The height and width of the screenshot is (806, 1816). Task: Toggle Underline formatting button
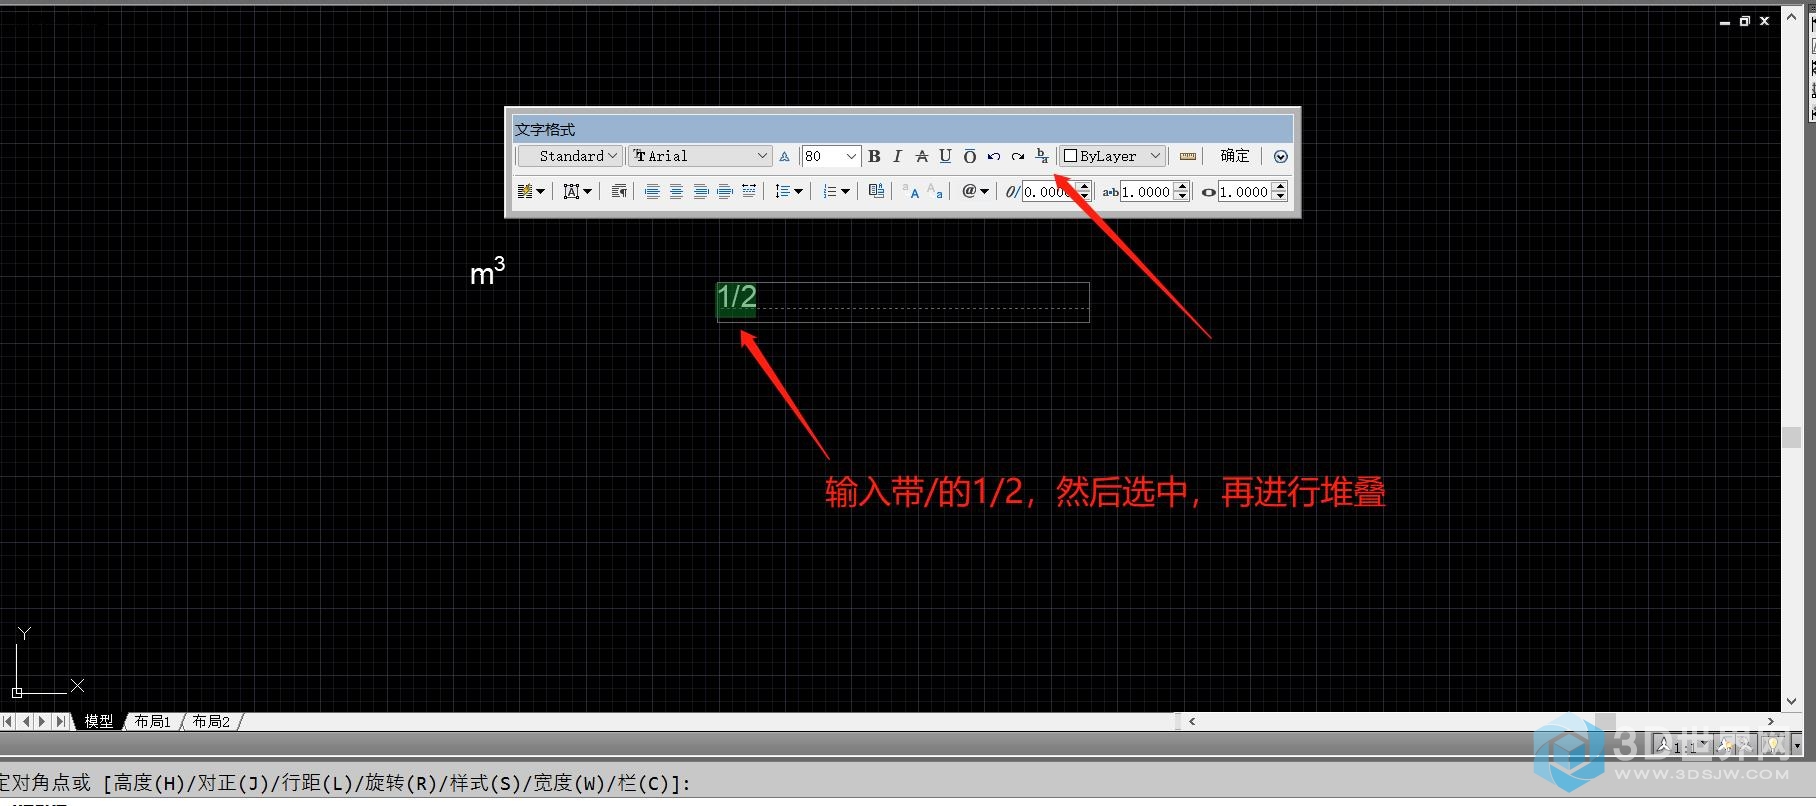click(x=945, y=156)
